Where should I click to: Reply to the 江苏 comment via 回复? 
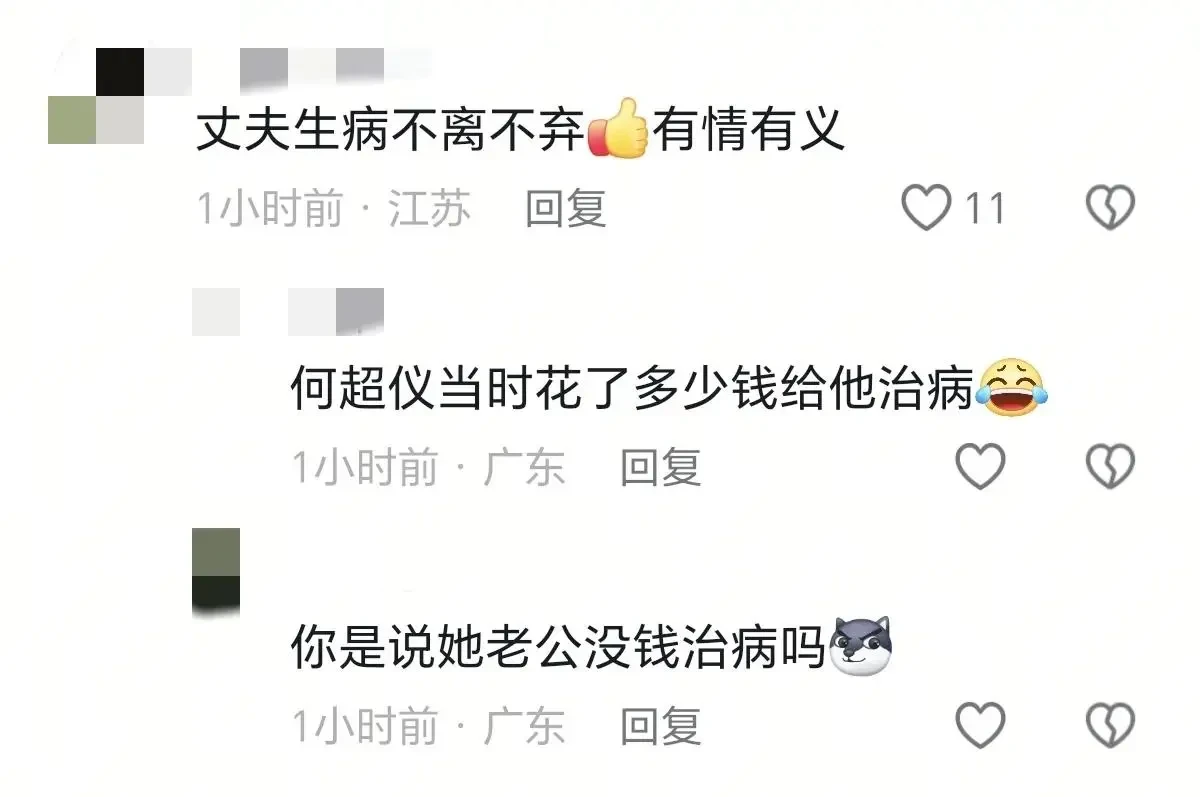click(x=566, y=209)
